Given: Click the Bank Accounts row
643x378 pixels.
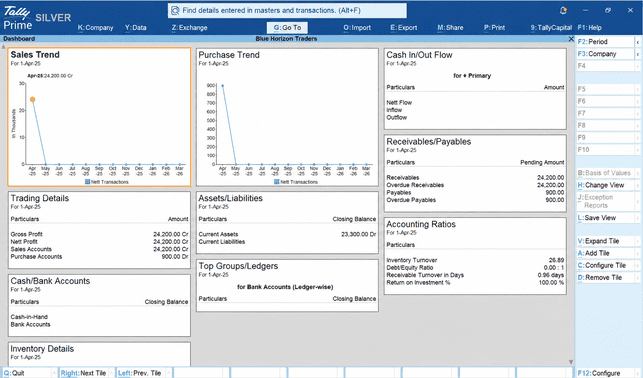Looking at the screenshot, I should click(99, 324).
